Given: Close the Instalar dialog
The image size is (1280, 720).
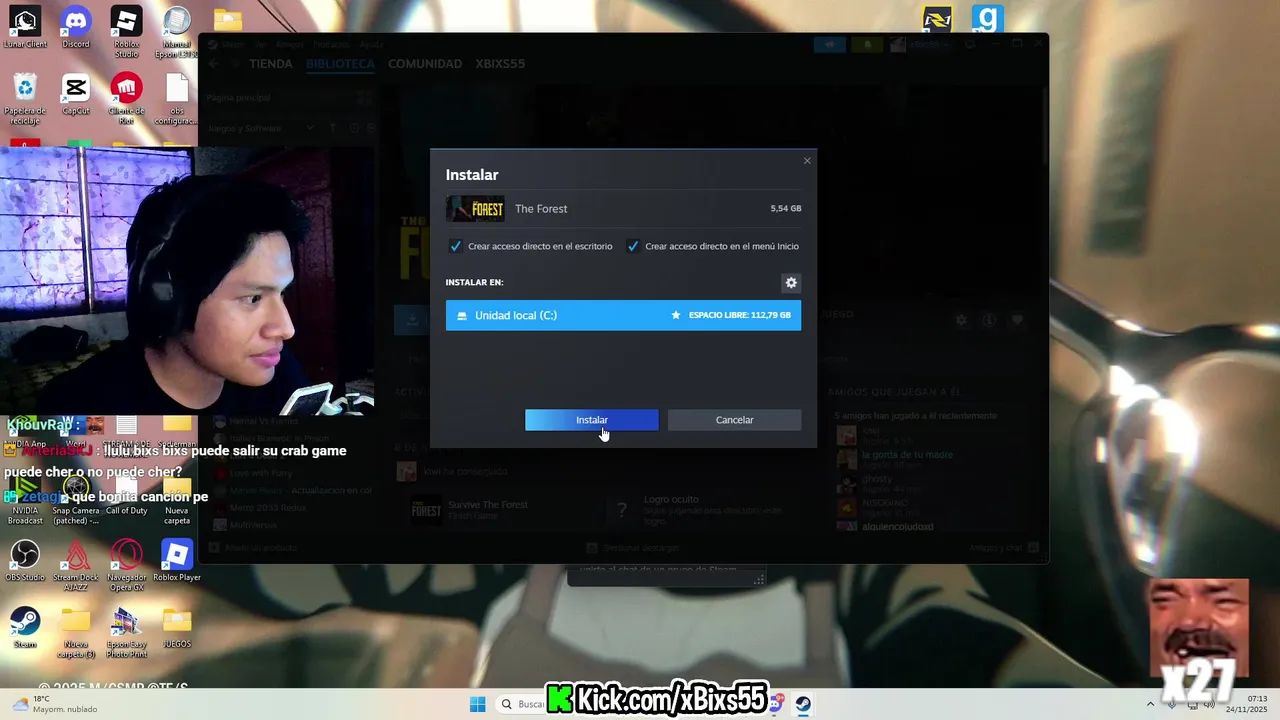Looking at the screenshot, I should [x=807, y=161].
